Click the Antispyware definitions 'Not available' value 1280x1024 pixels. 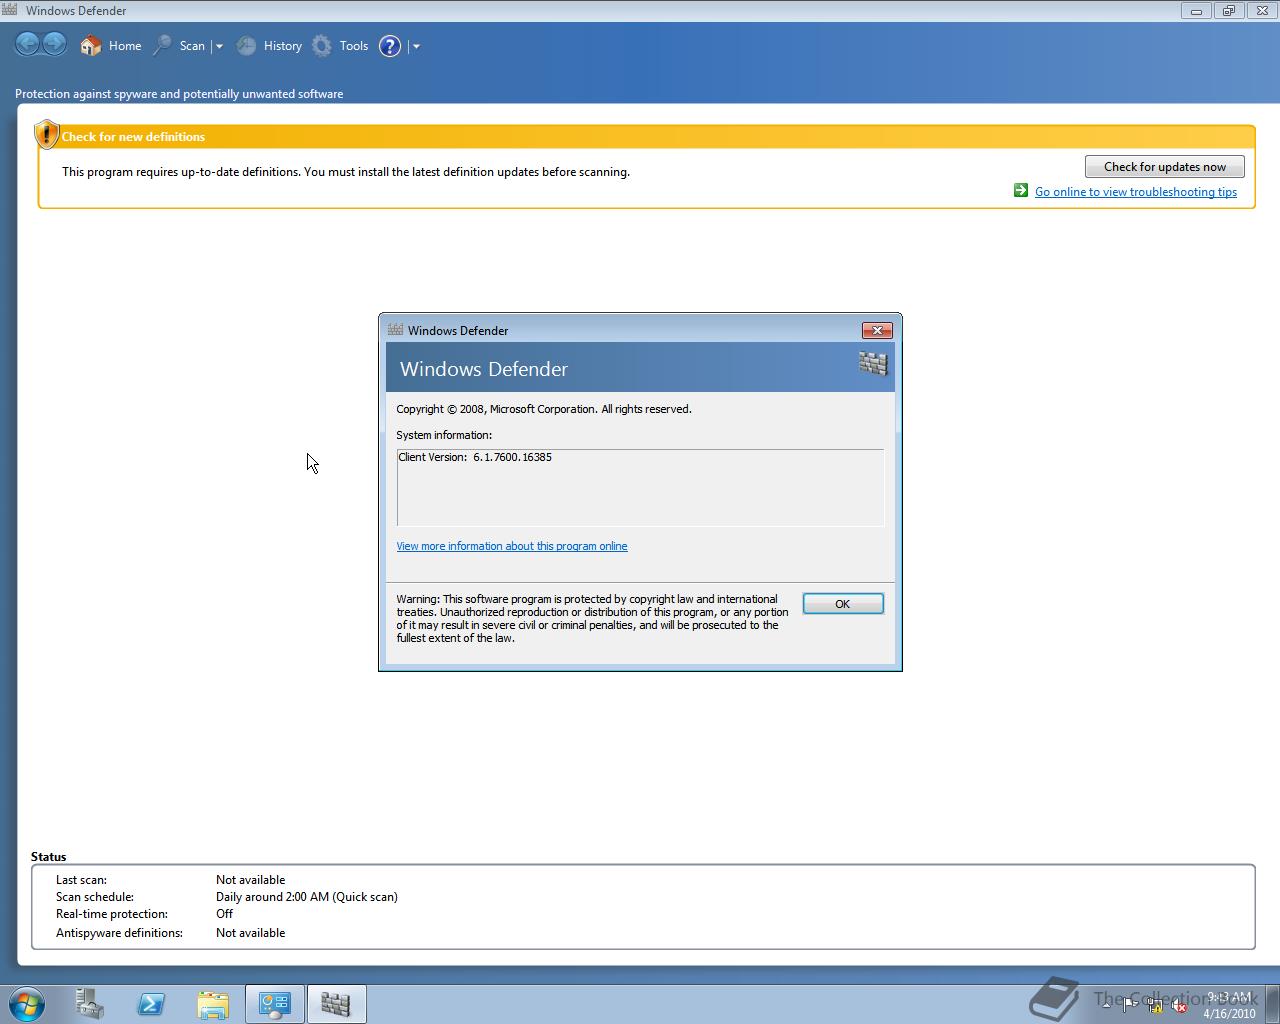click(250, 933)
